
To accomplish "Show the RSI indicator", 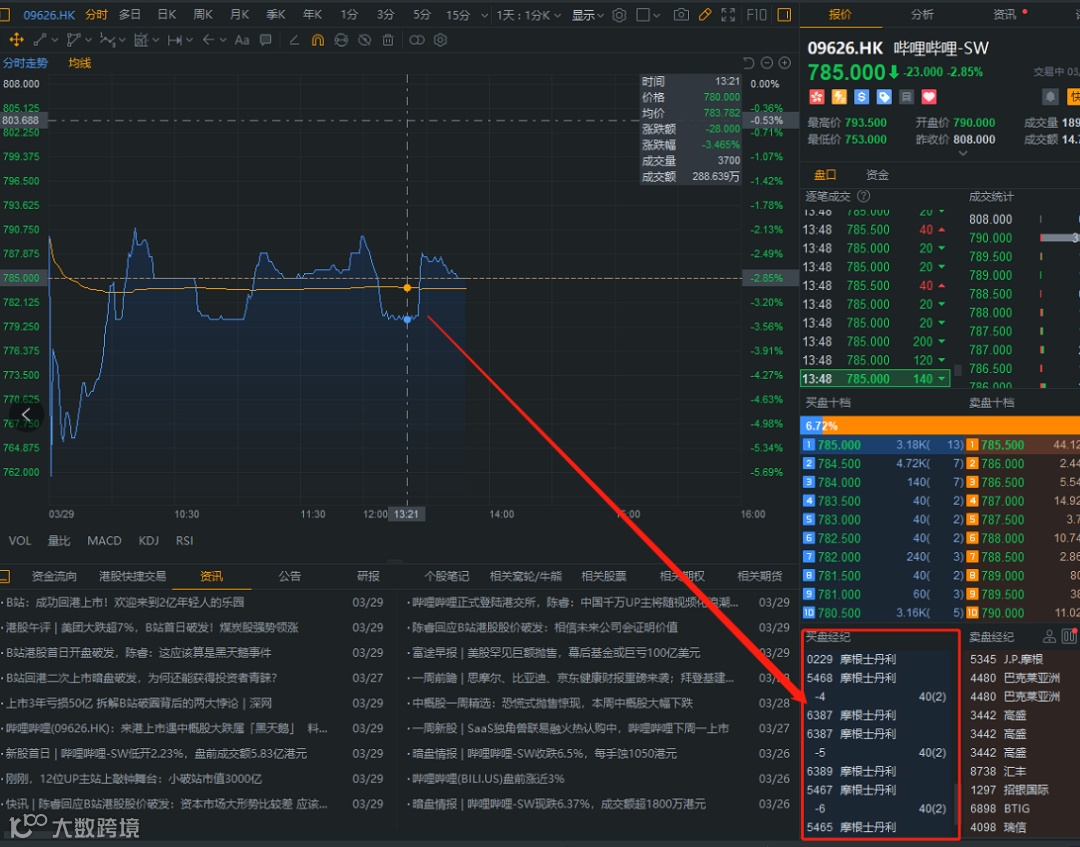I will coord(185,541).
